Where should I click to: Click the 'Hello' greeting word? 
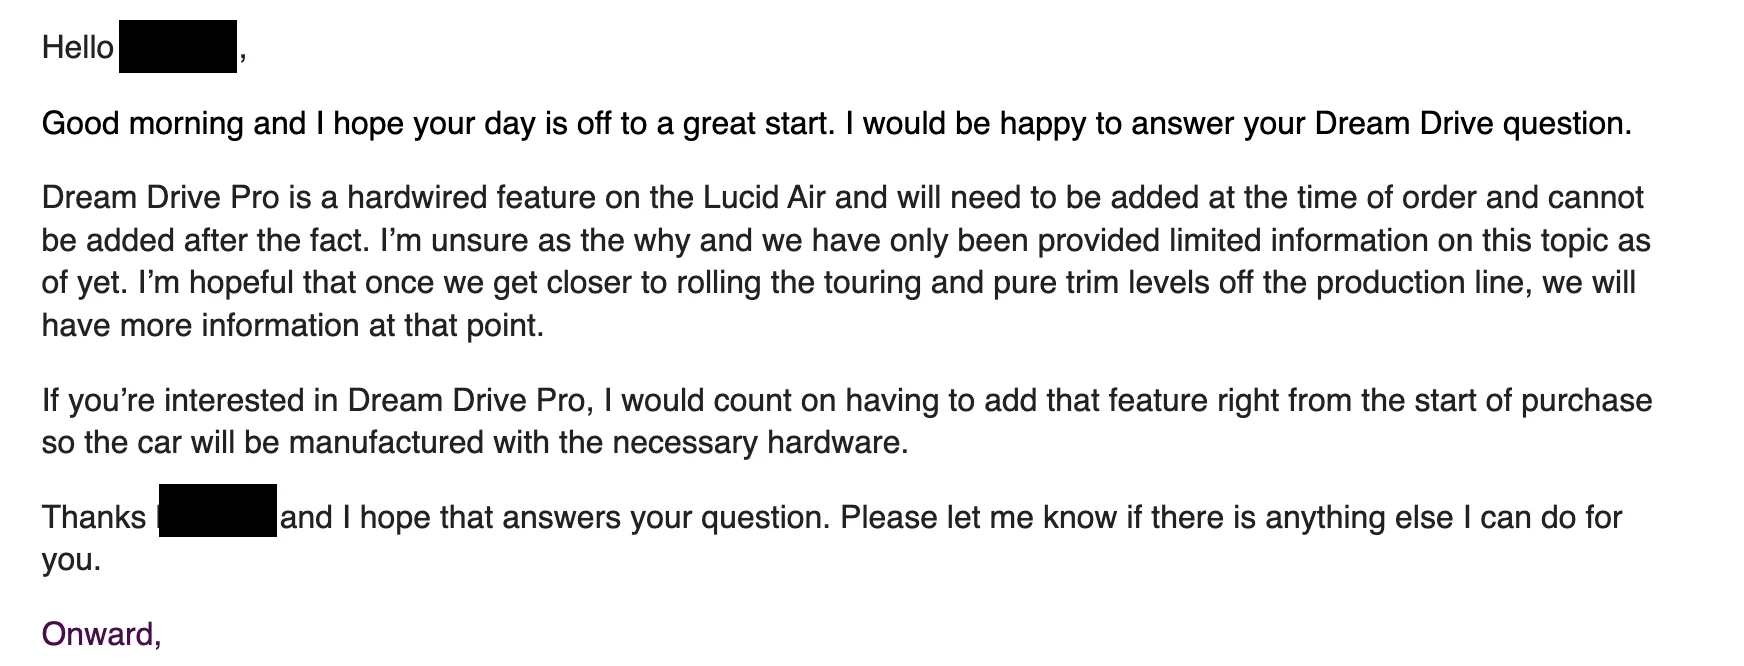click(78, 47)
